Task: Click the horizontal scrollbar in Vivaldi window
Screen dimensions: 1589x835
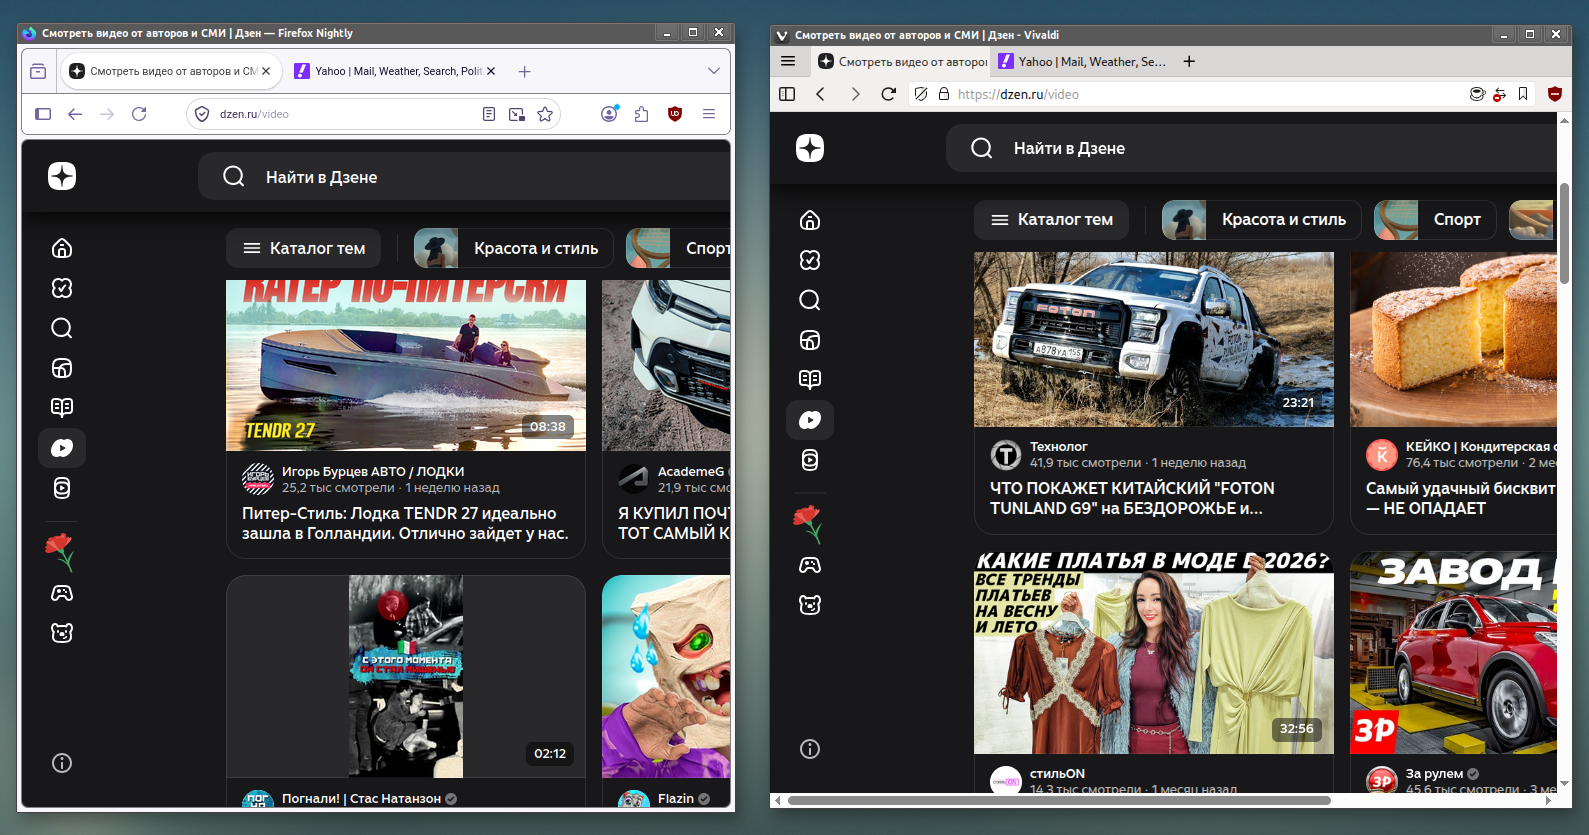Action: pyautogui.click(x=1058, y=800)
